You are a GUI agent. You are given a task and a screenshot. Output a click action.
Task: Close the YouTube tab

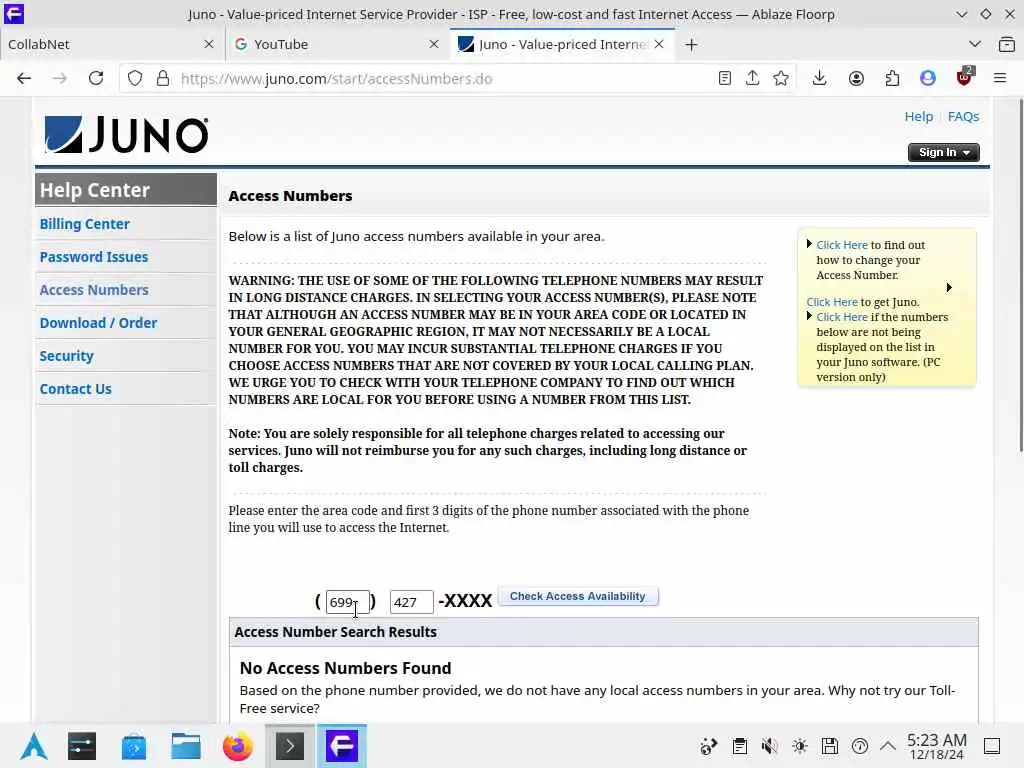click(x=434, y=44)
